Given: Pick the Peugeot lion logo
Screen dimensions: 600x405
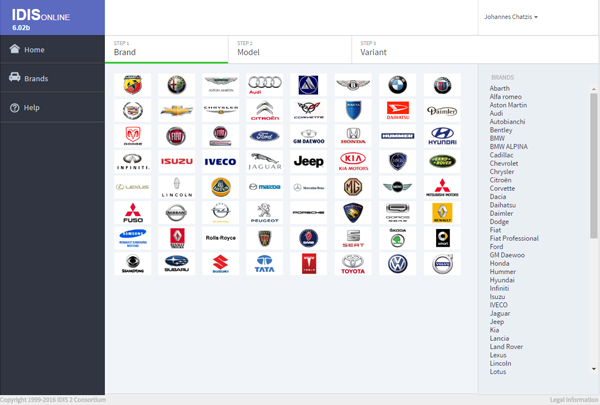Looking at the screenshot, I should 264,212.
